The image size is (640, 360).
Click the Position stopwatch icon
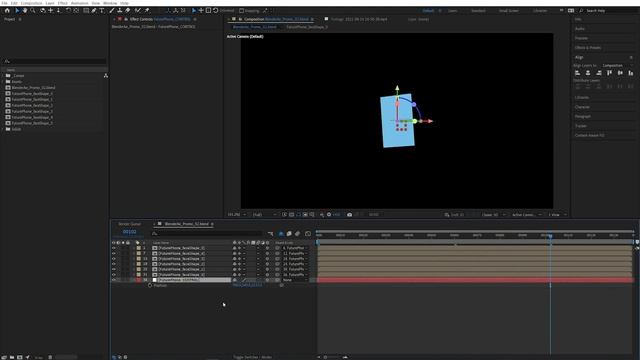click(x=150, y=285)
